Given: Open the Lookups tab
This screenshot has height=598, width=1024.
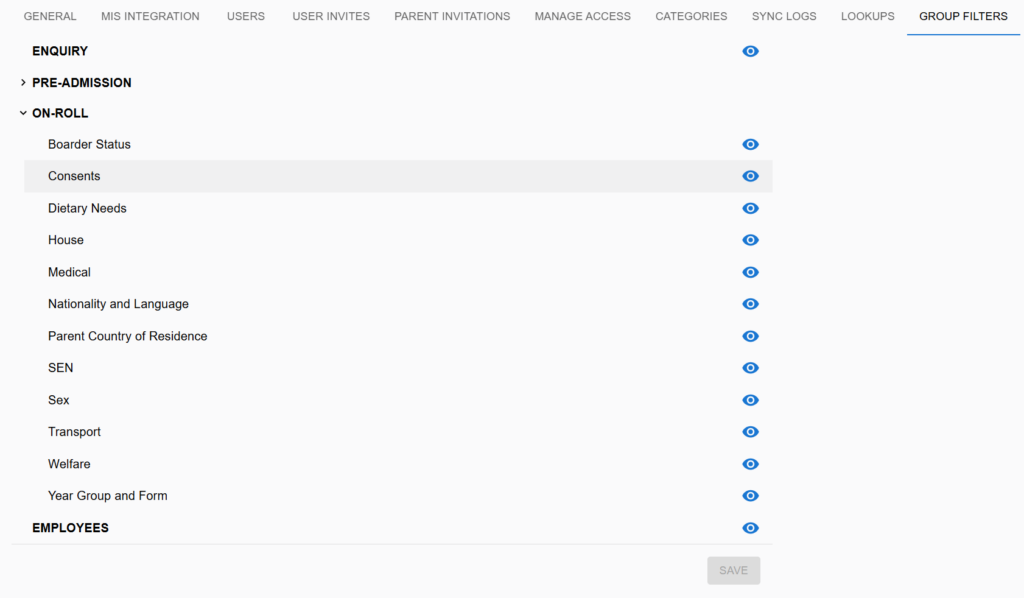Looking at the screenshot, I should [x=867, y=16].
